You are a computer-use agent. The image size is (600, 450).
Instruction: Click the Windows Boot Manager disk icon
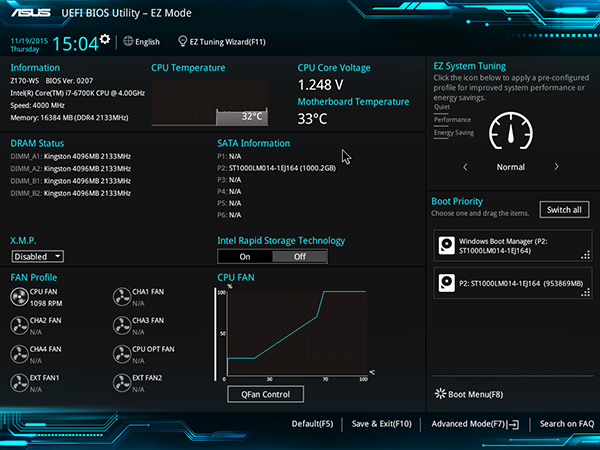pos(447,246)
